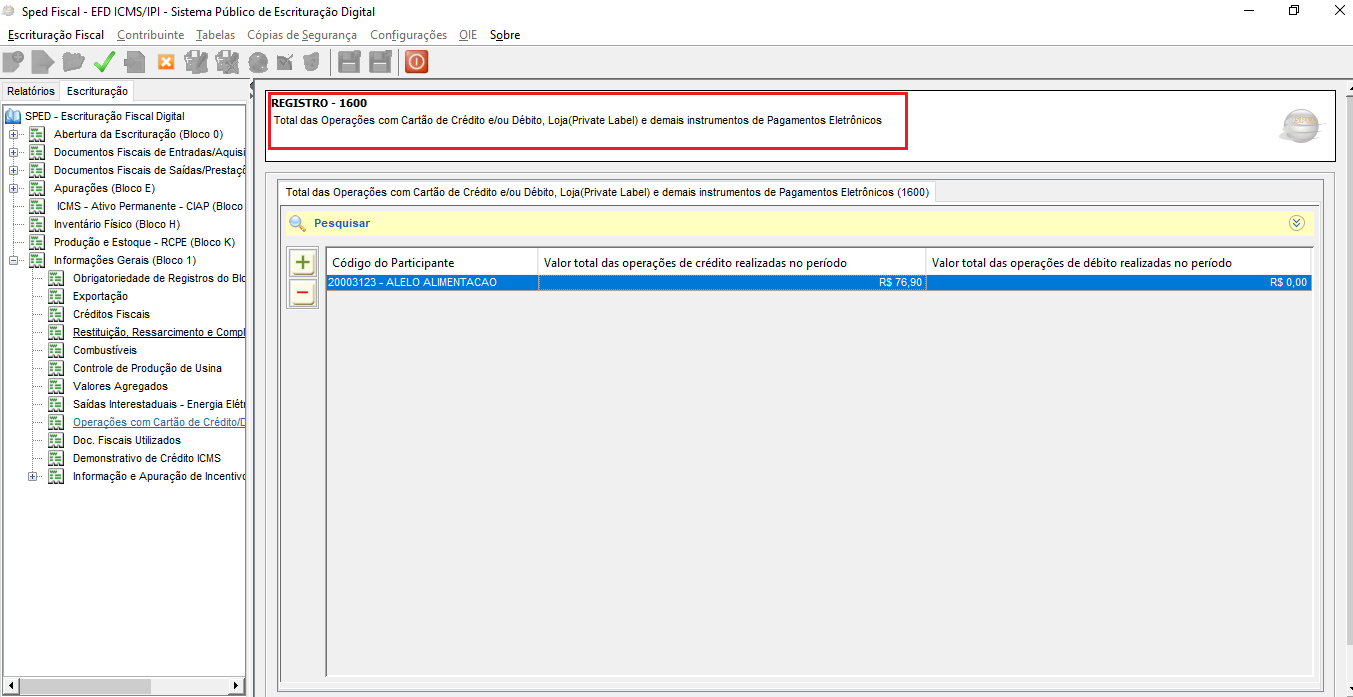Switch to the Relatórios tab

tap(30, 91)
